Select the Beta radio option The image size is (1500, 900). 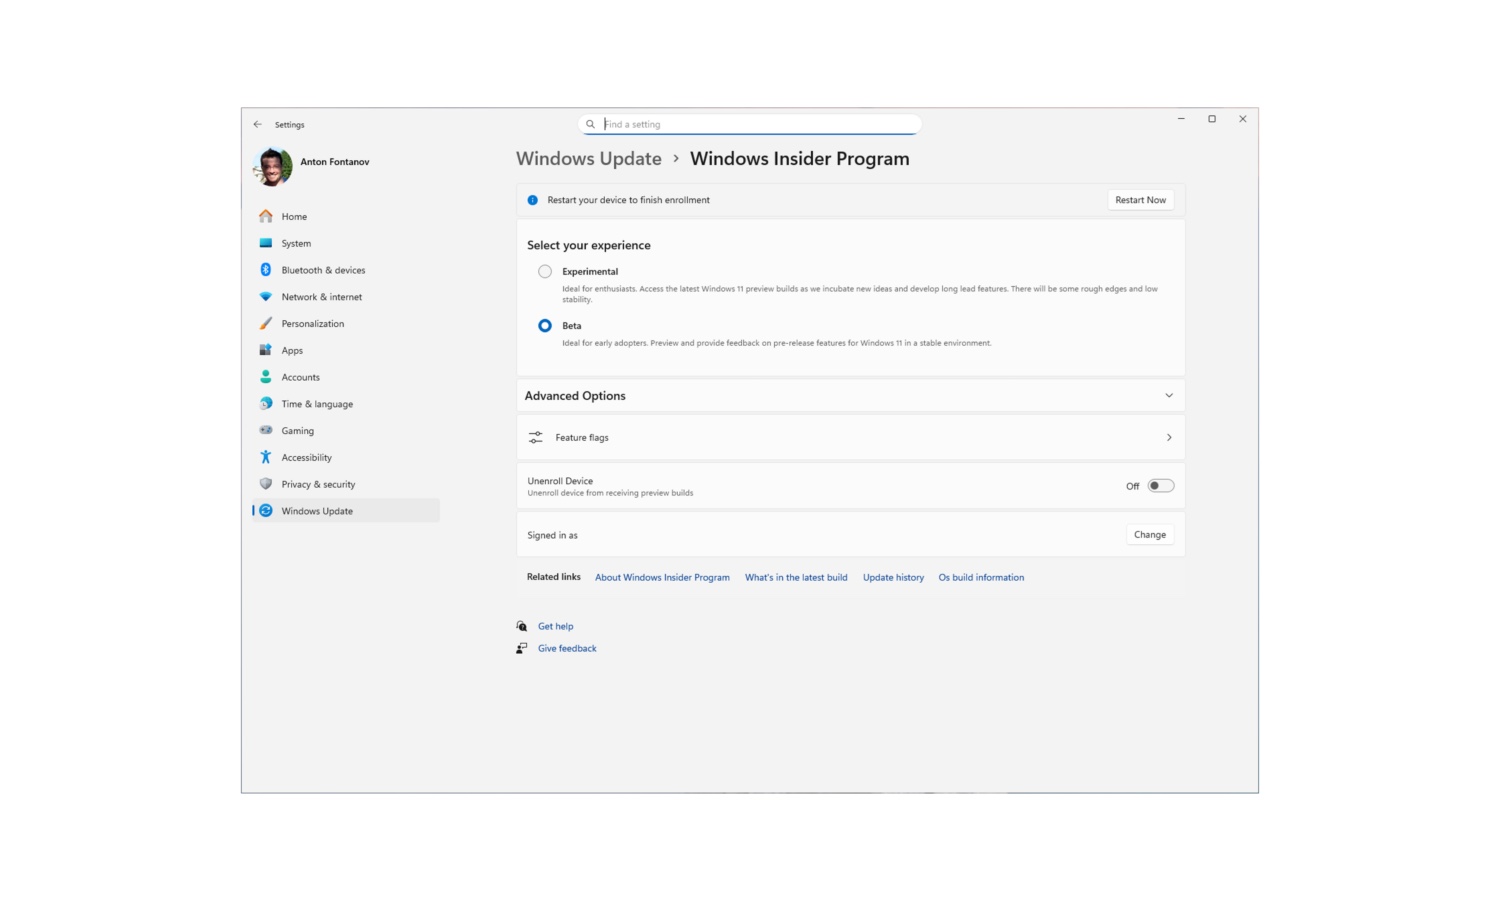tap(545, 326)
